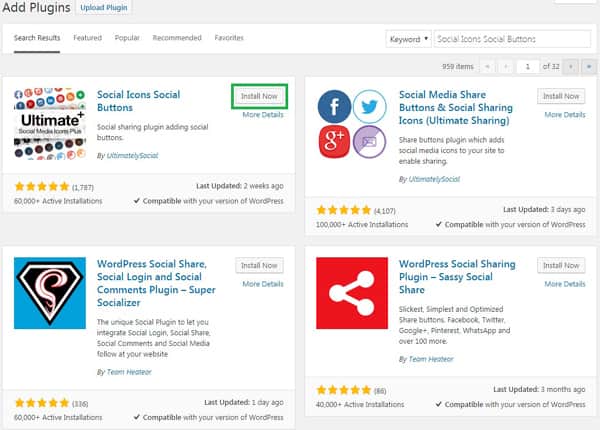
Task: Click the Facebook icon in plugin thumbnail
Action: (334, 107)
